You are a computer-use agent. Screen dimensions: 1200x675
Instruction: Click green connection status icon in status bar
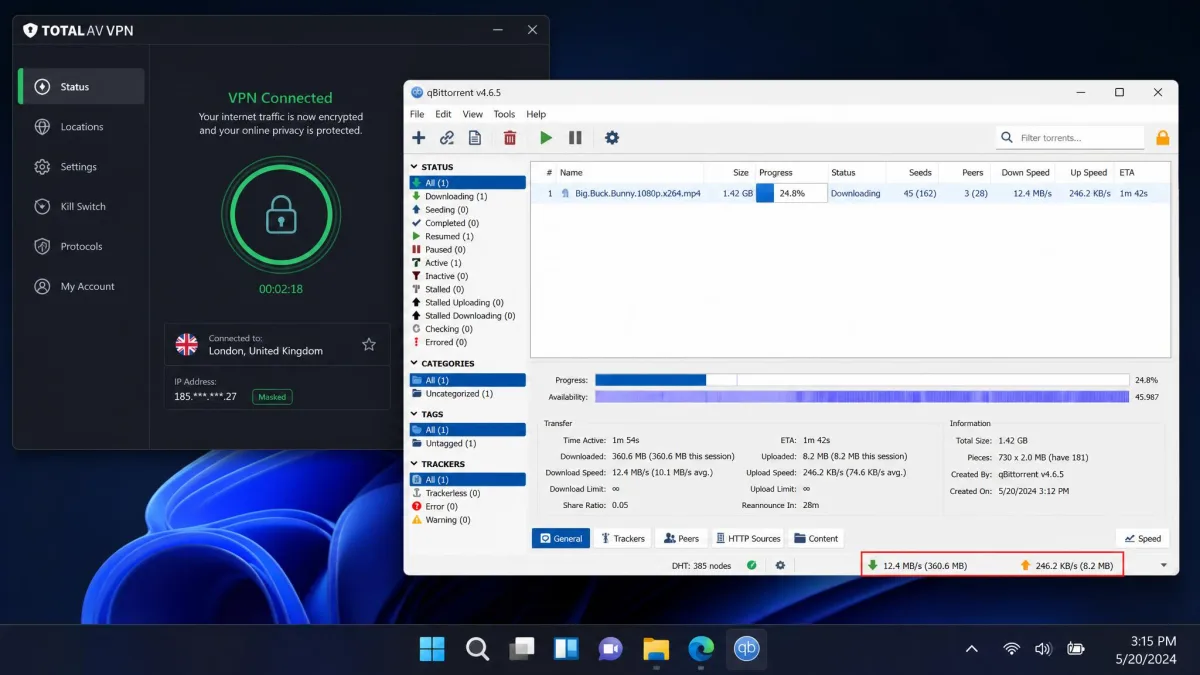[752, 566]
